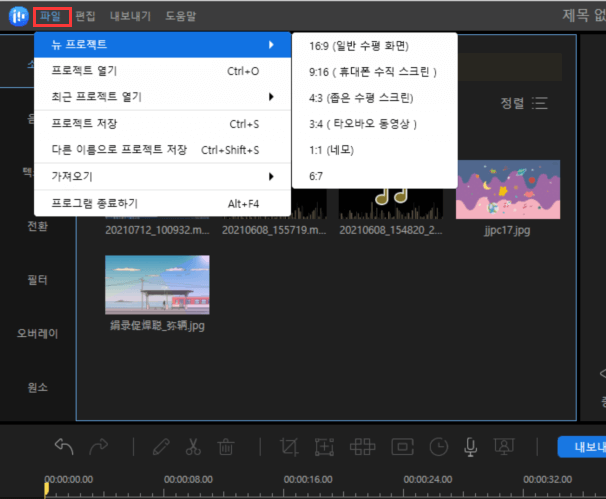Click timeline ruler at 00:00:24.00
This screenshot has height=499, width=606.
coord(428,480)
